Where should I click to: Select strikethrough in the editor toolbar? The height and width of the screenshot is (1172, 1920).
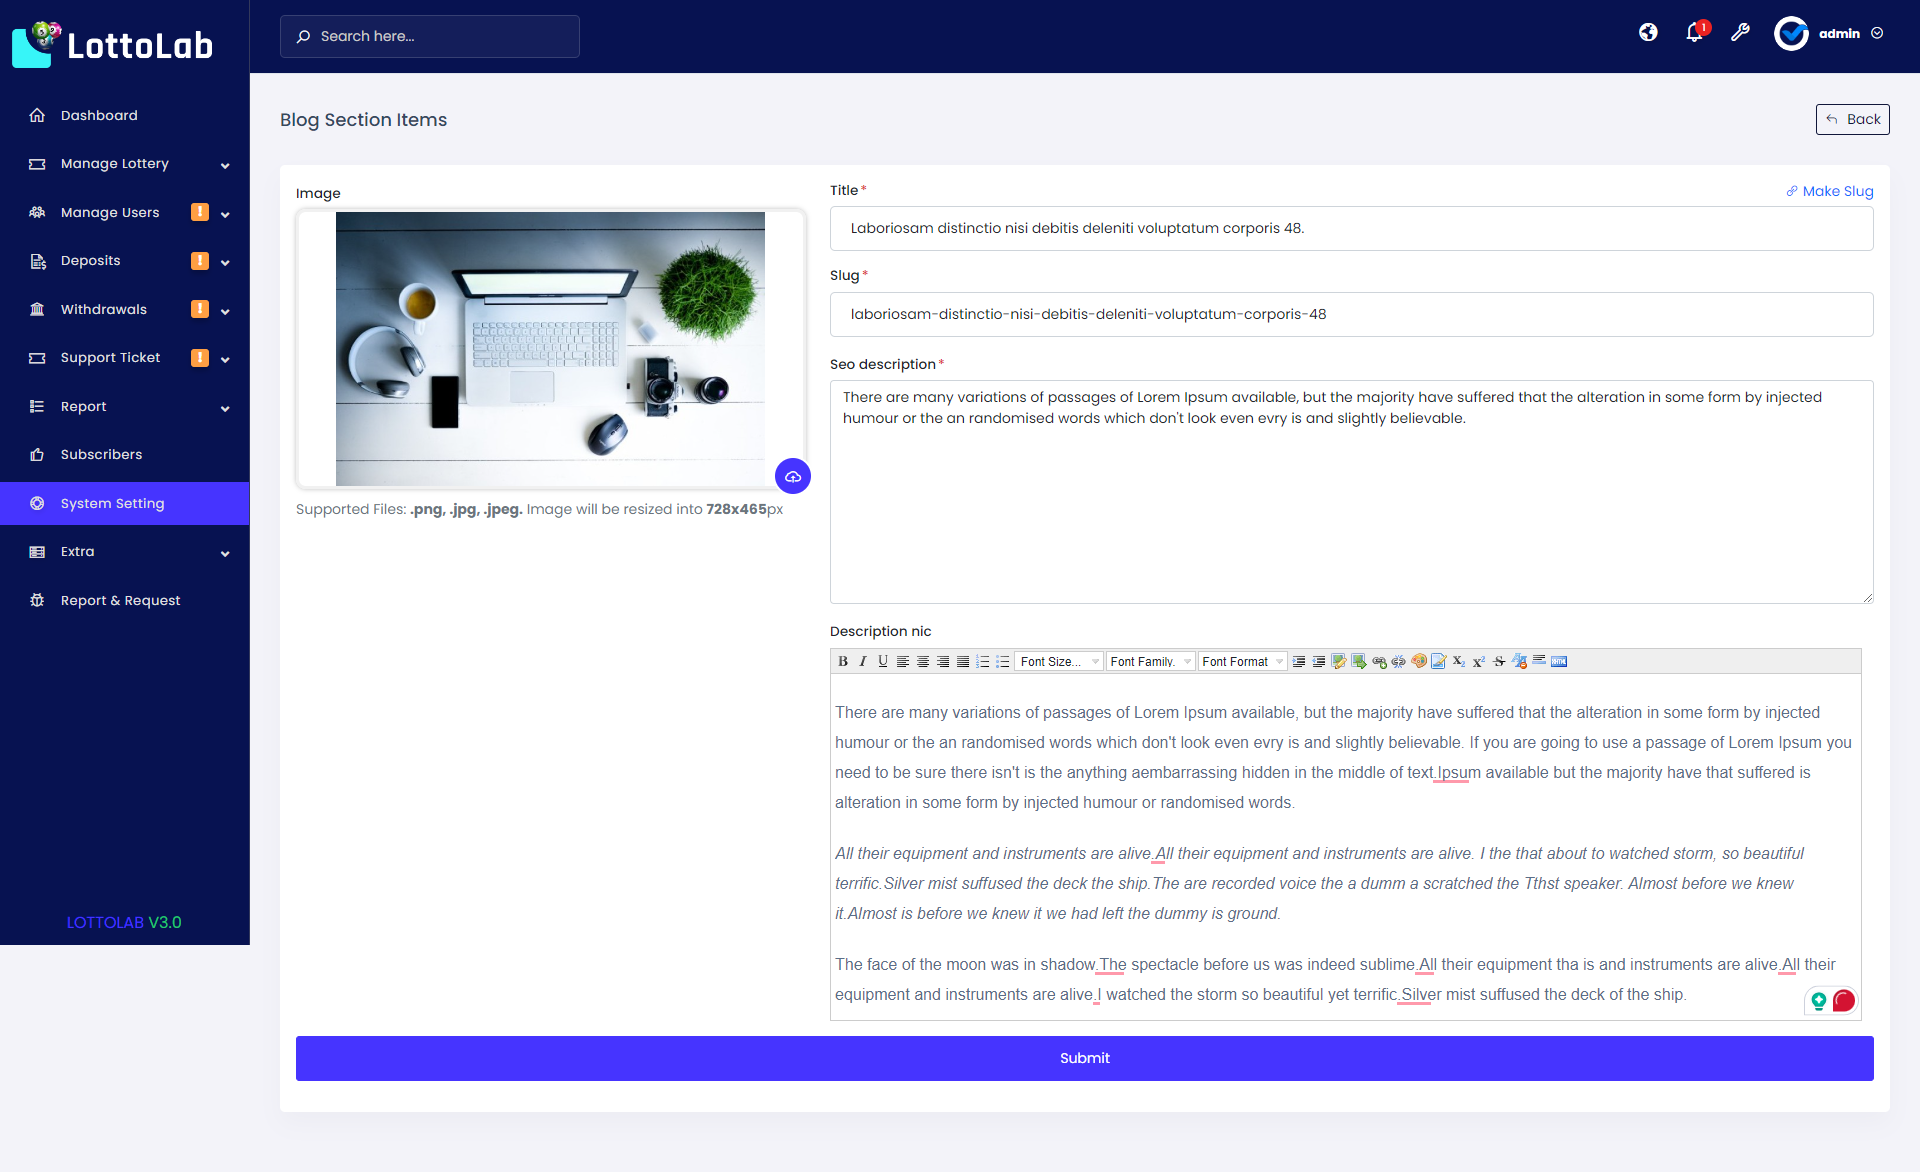click(x=1499, y=661)
